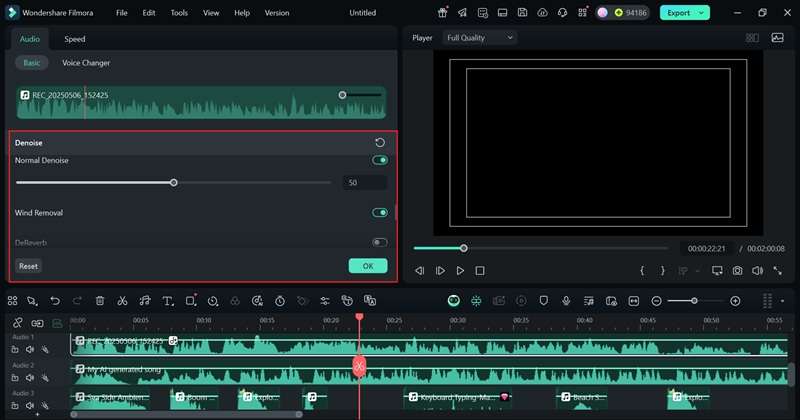Screen dimensions: 800x420
Task: Click the play-frame-forward button in the player
Action: click(x=440, y=270)
